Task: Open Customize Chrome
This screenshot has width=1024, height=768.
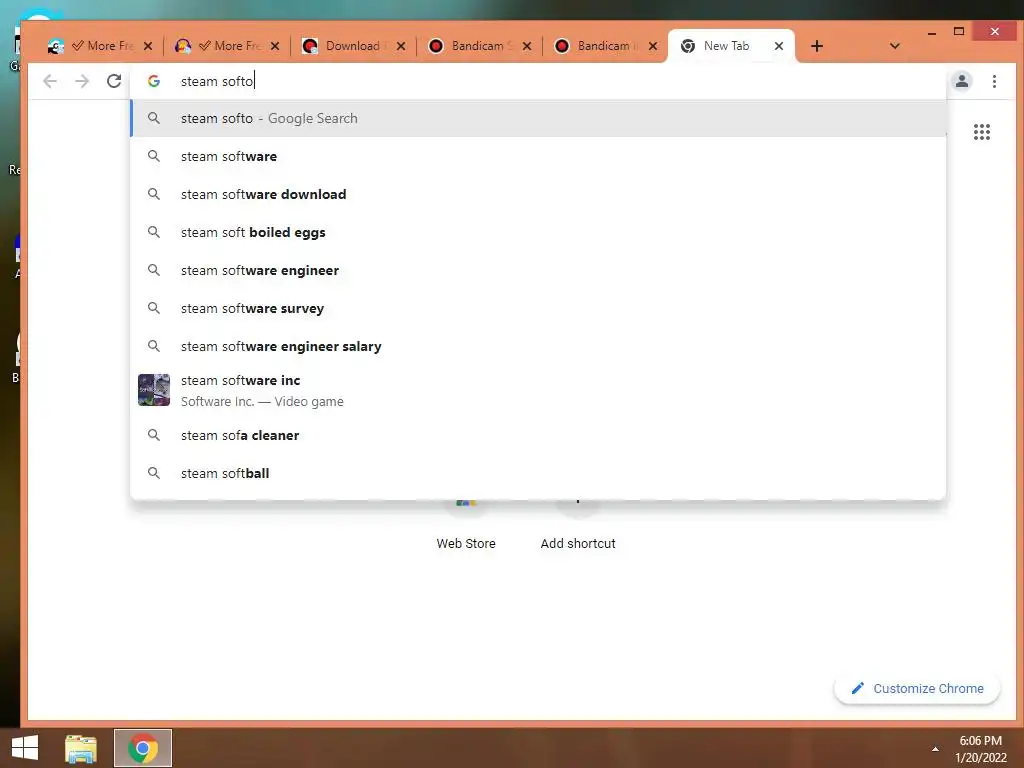Action: [x=917, y=688]
